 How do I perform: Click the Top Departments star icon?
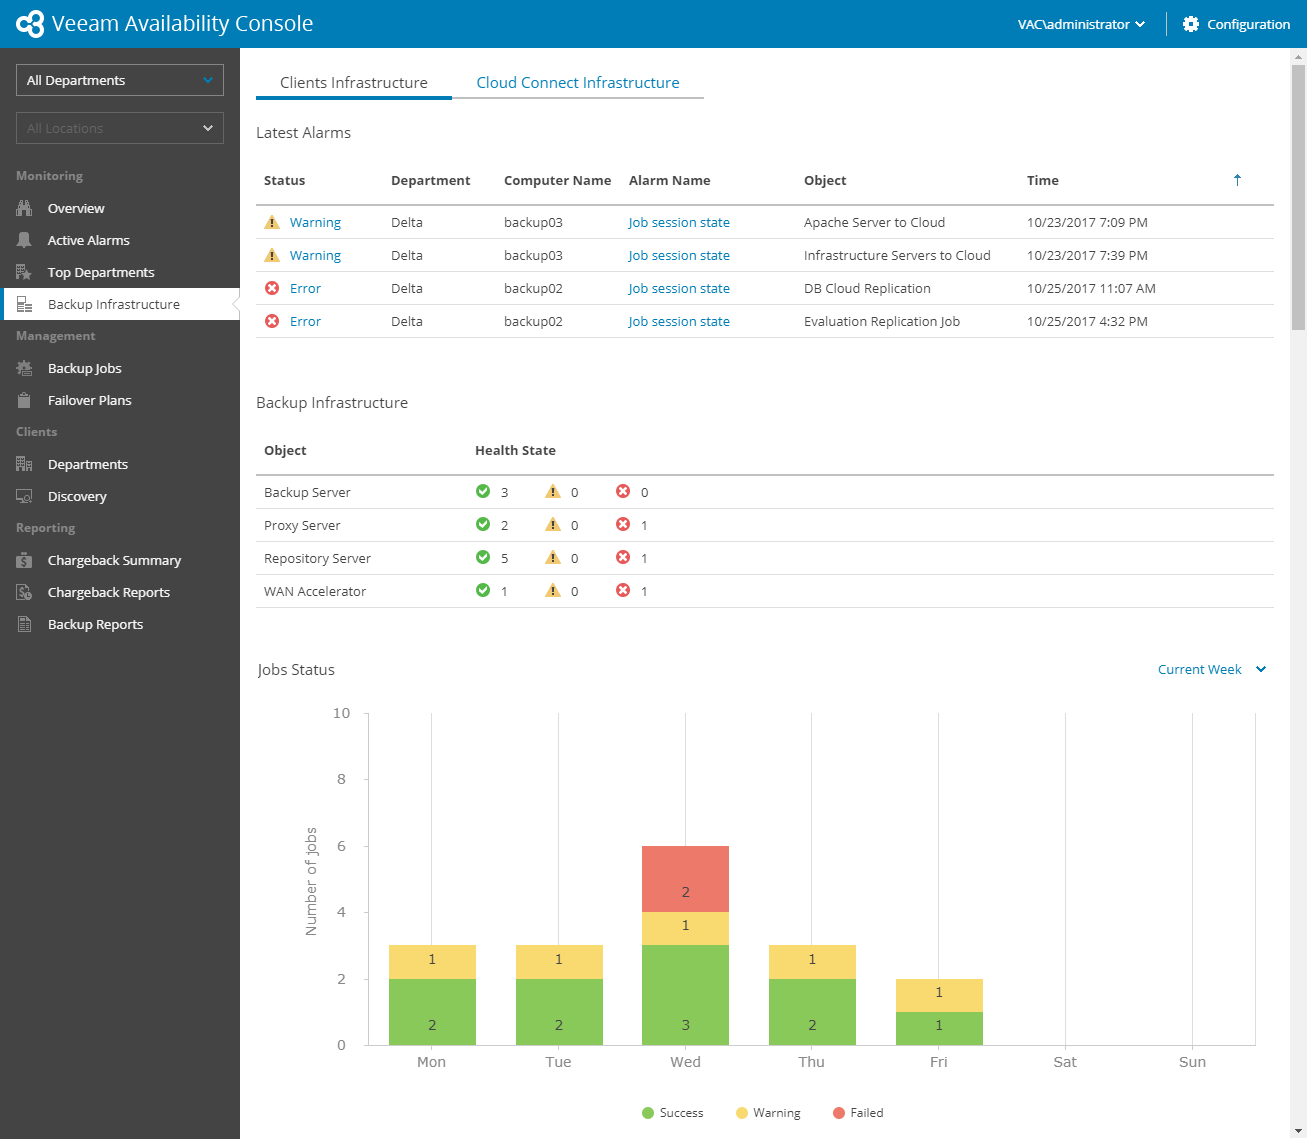[24, 272]
